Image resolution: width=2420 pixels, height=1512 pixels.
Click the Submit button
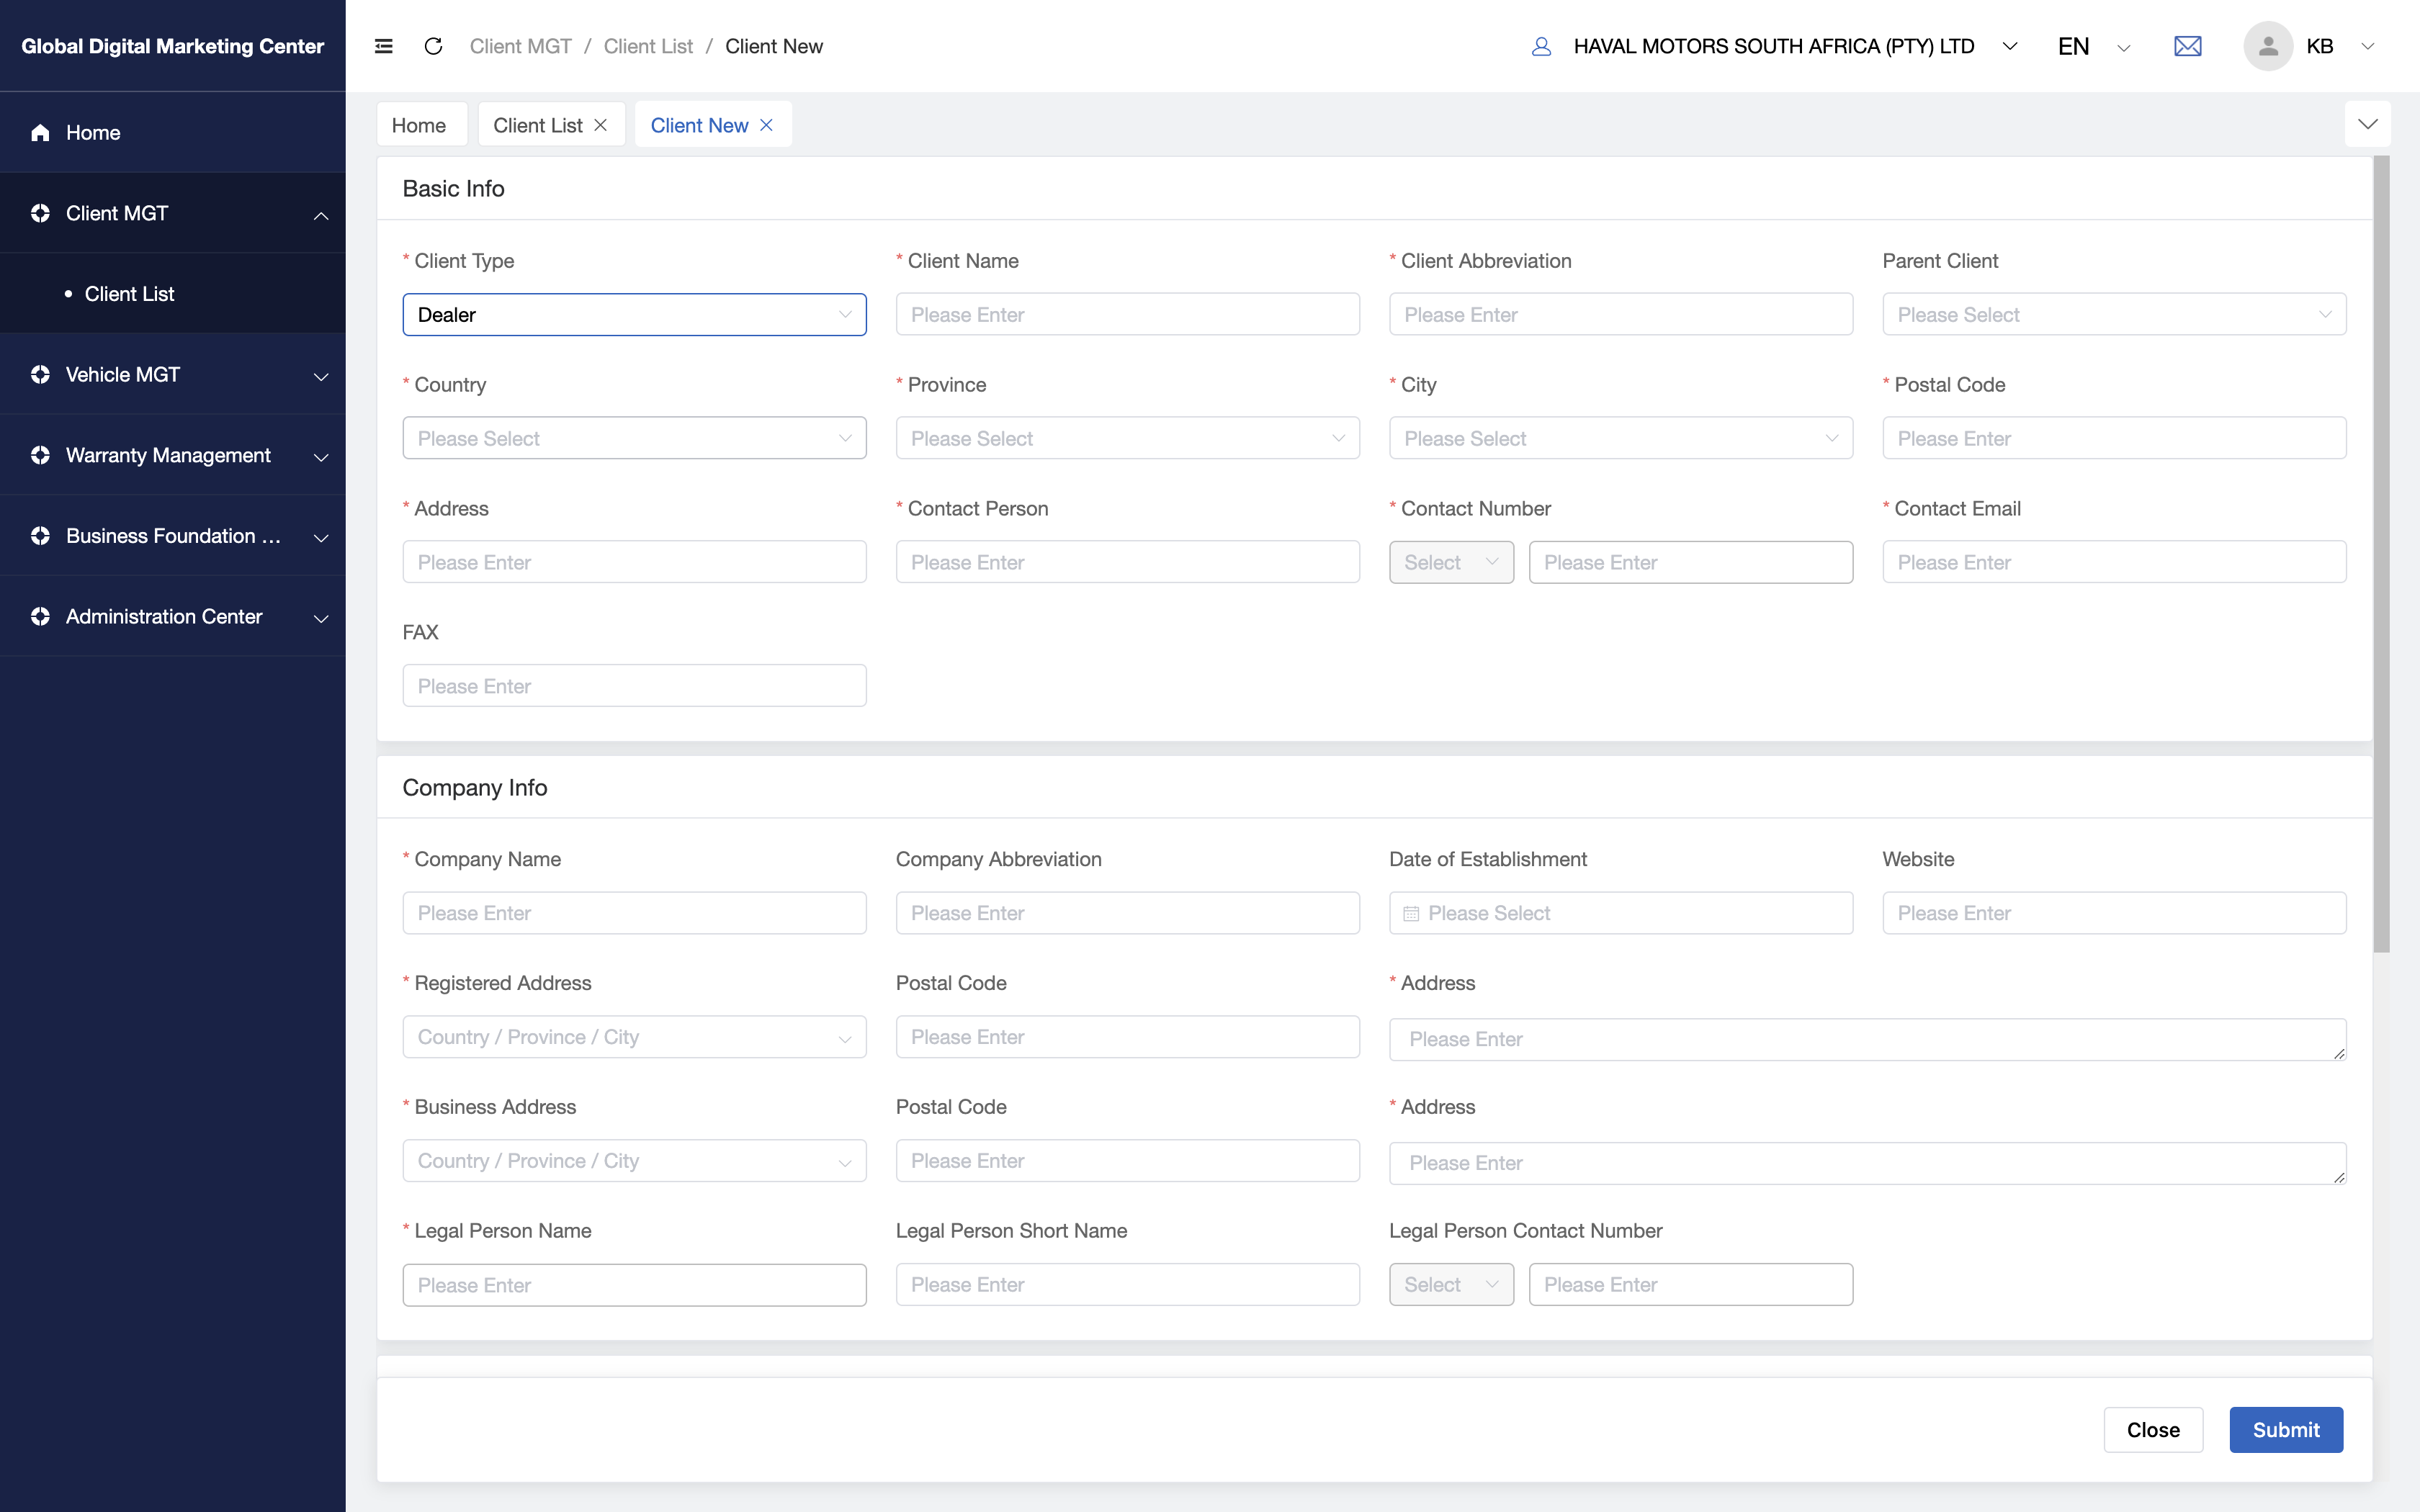(2286, 1430)
